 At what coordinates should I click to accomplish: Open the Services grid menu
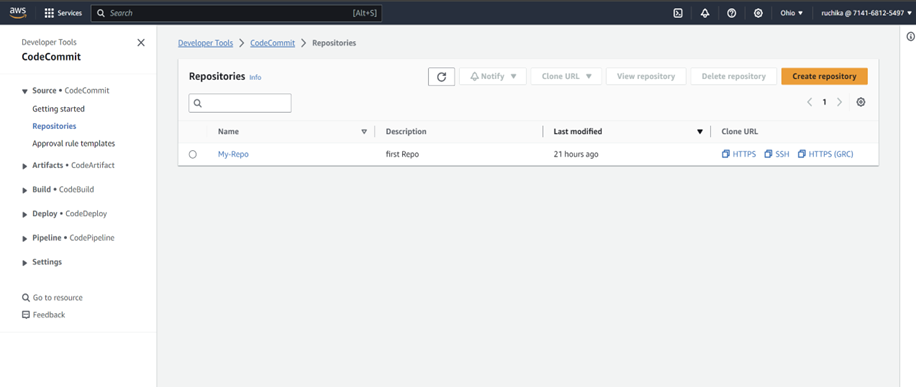tap(63, 13)
